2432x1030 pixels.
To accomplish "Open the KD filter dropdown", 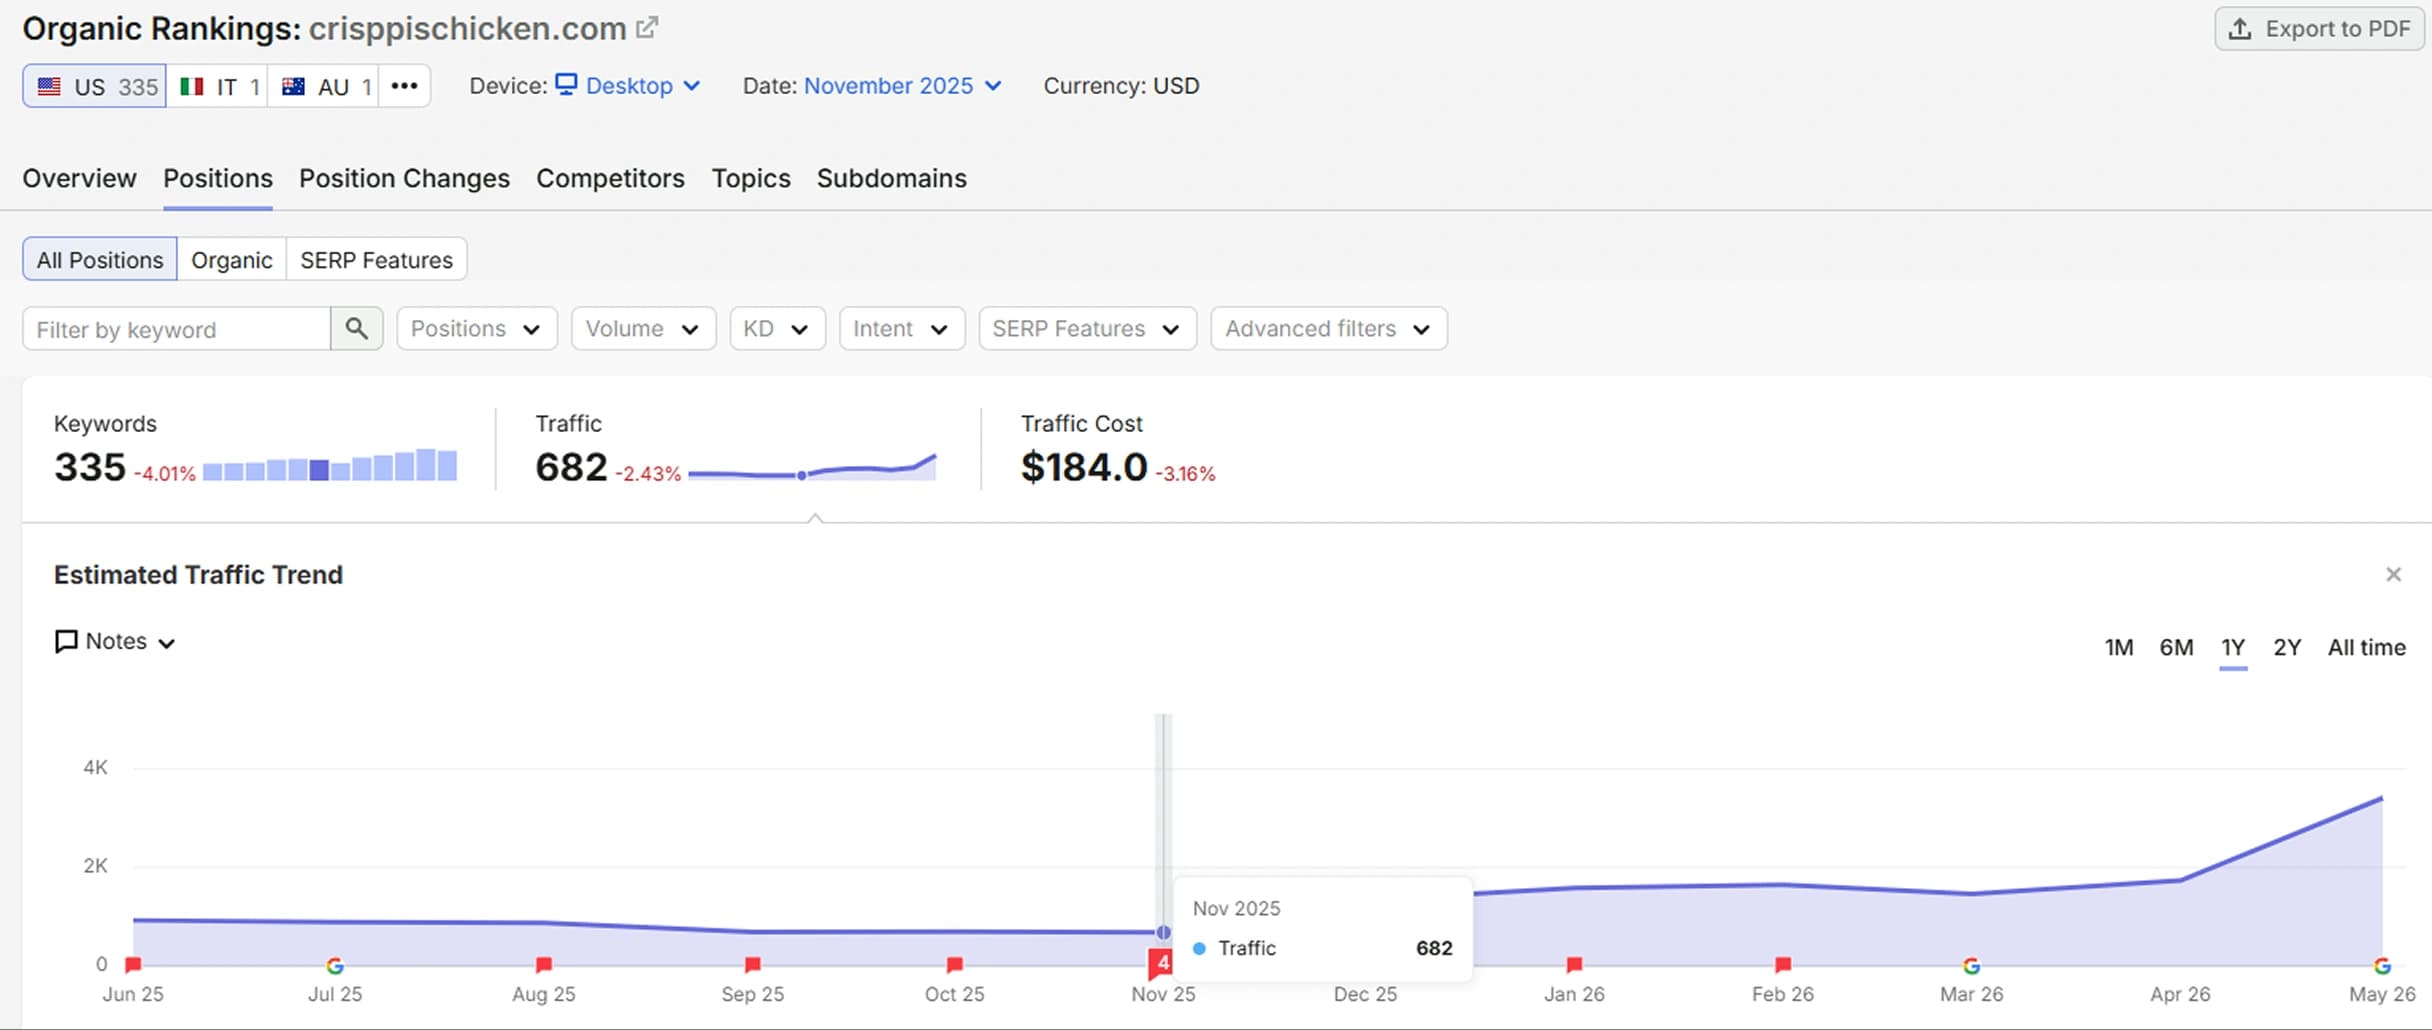I will pos(777,329).
